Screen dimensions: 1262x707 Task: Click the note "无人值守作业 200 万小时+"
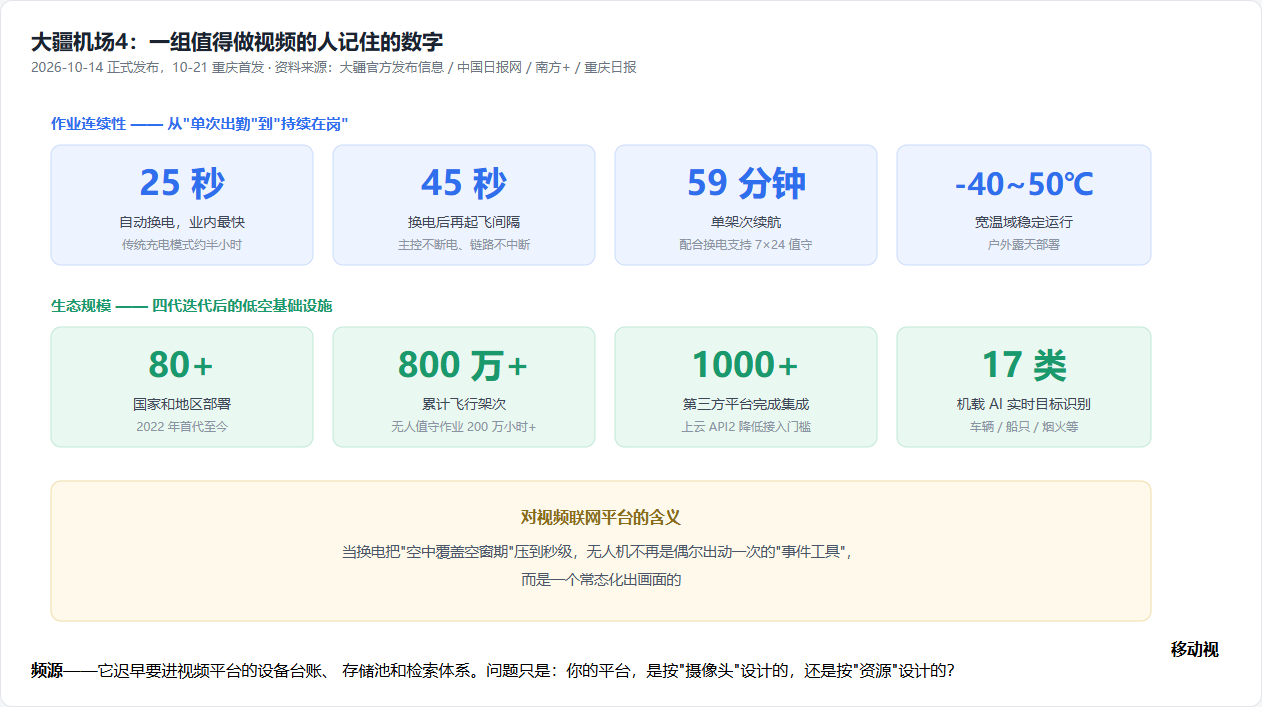[464, 426]
